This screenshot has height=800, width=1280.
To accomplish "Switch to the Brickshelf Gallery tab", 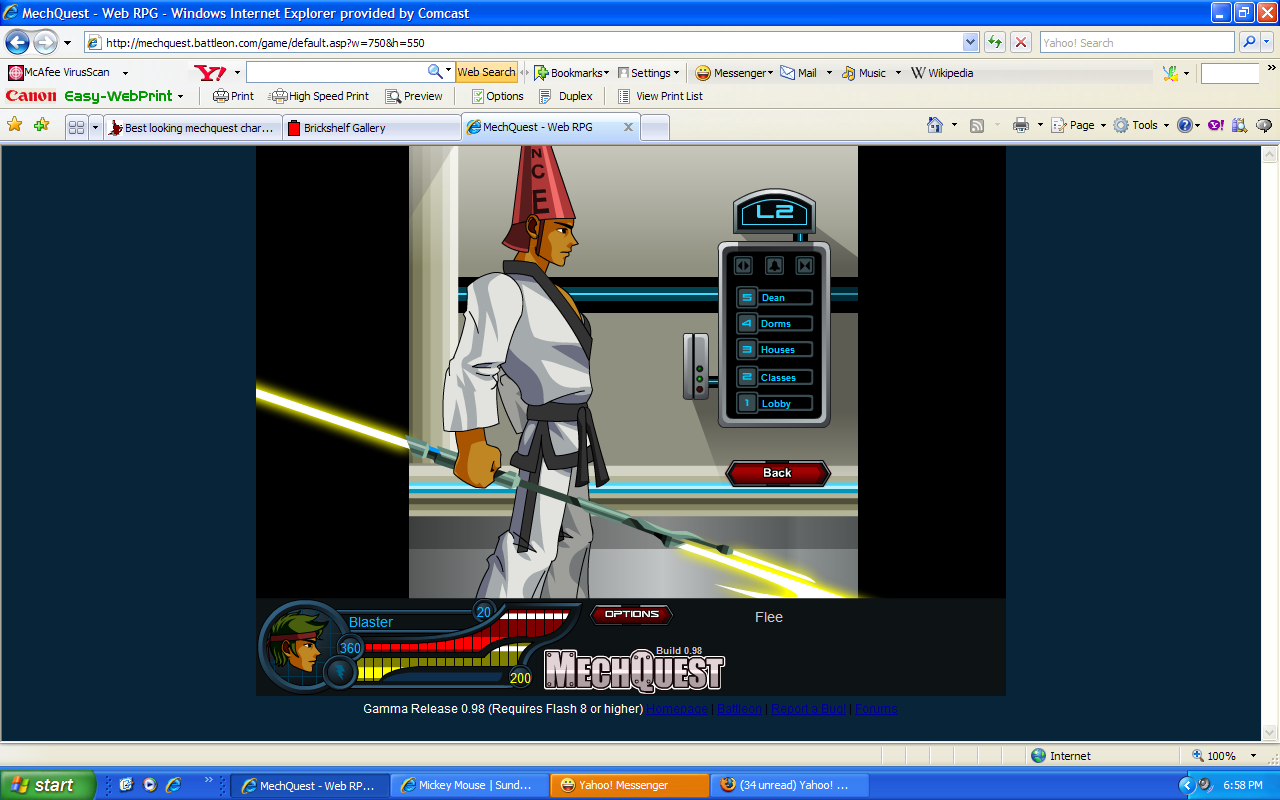I will [x=372, y=127].
